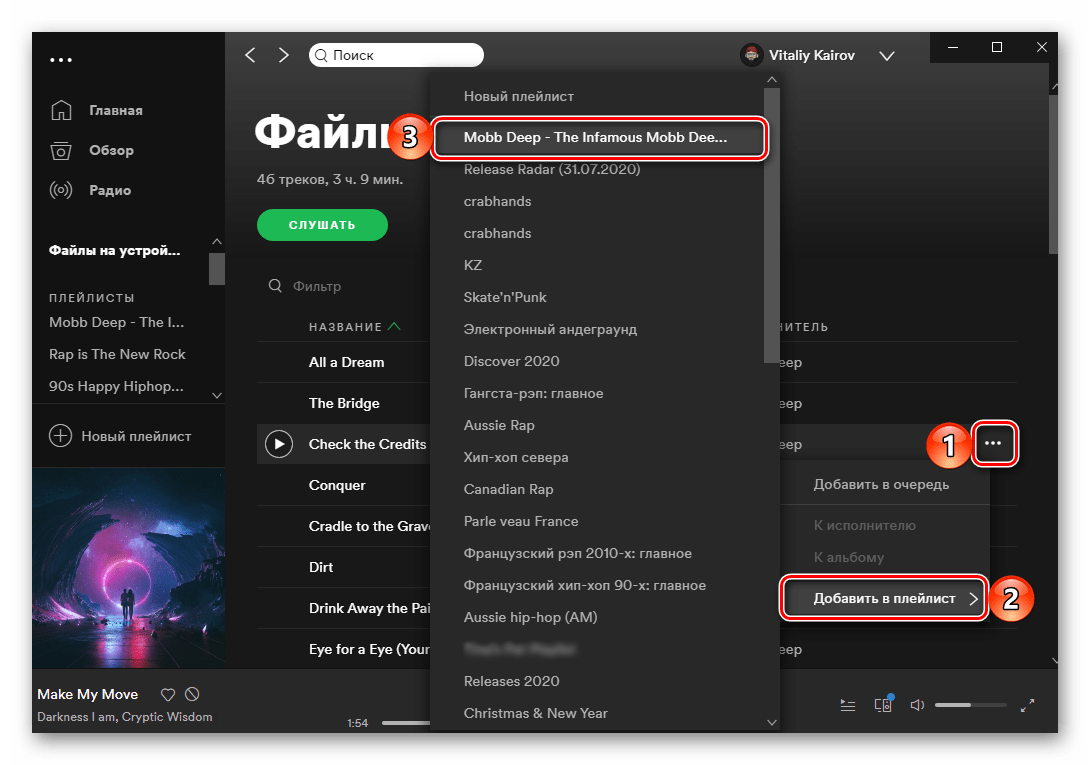Like Make My Move with heart icon
1090x765 pixels.
point(168,694)
